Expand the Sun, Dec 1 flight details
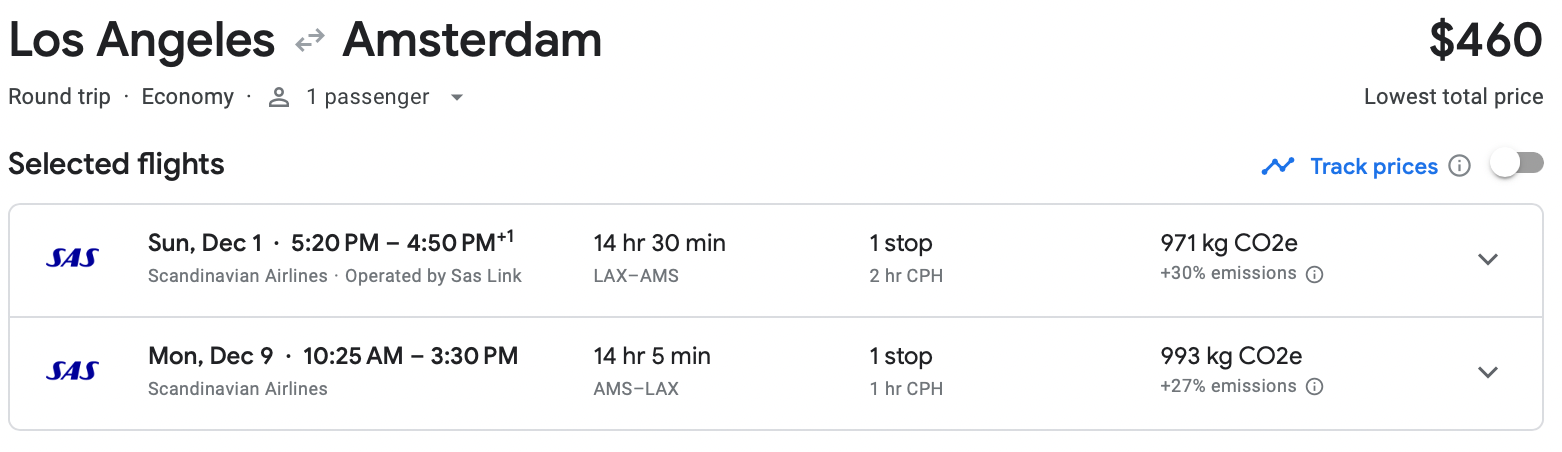This screenshot has height=452, width=1562. pyautogui.click(x=1488, y=259)
